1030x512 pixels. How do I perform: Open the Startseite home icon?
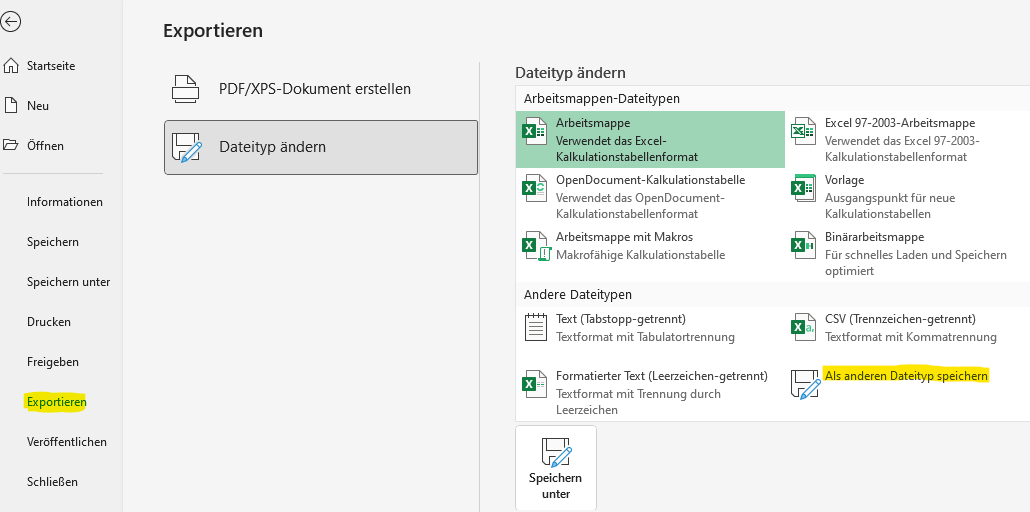(10, 66)
